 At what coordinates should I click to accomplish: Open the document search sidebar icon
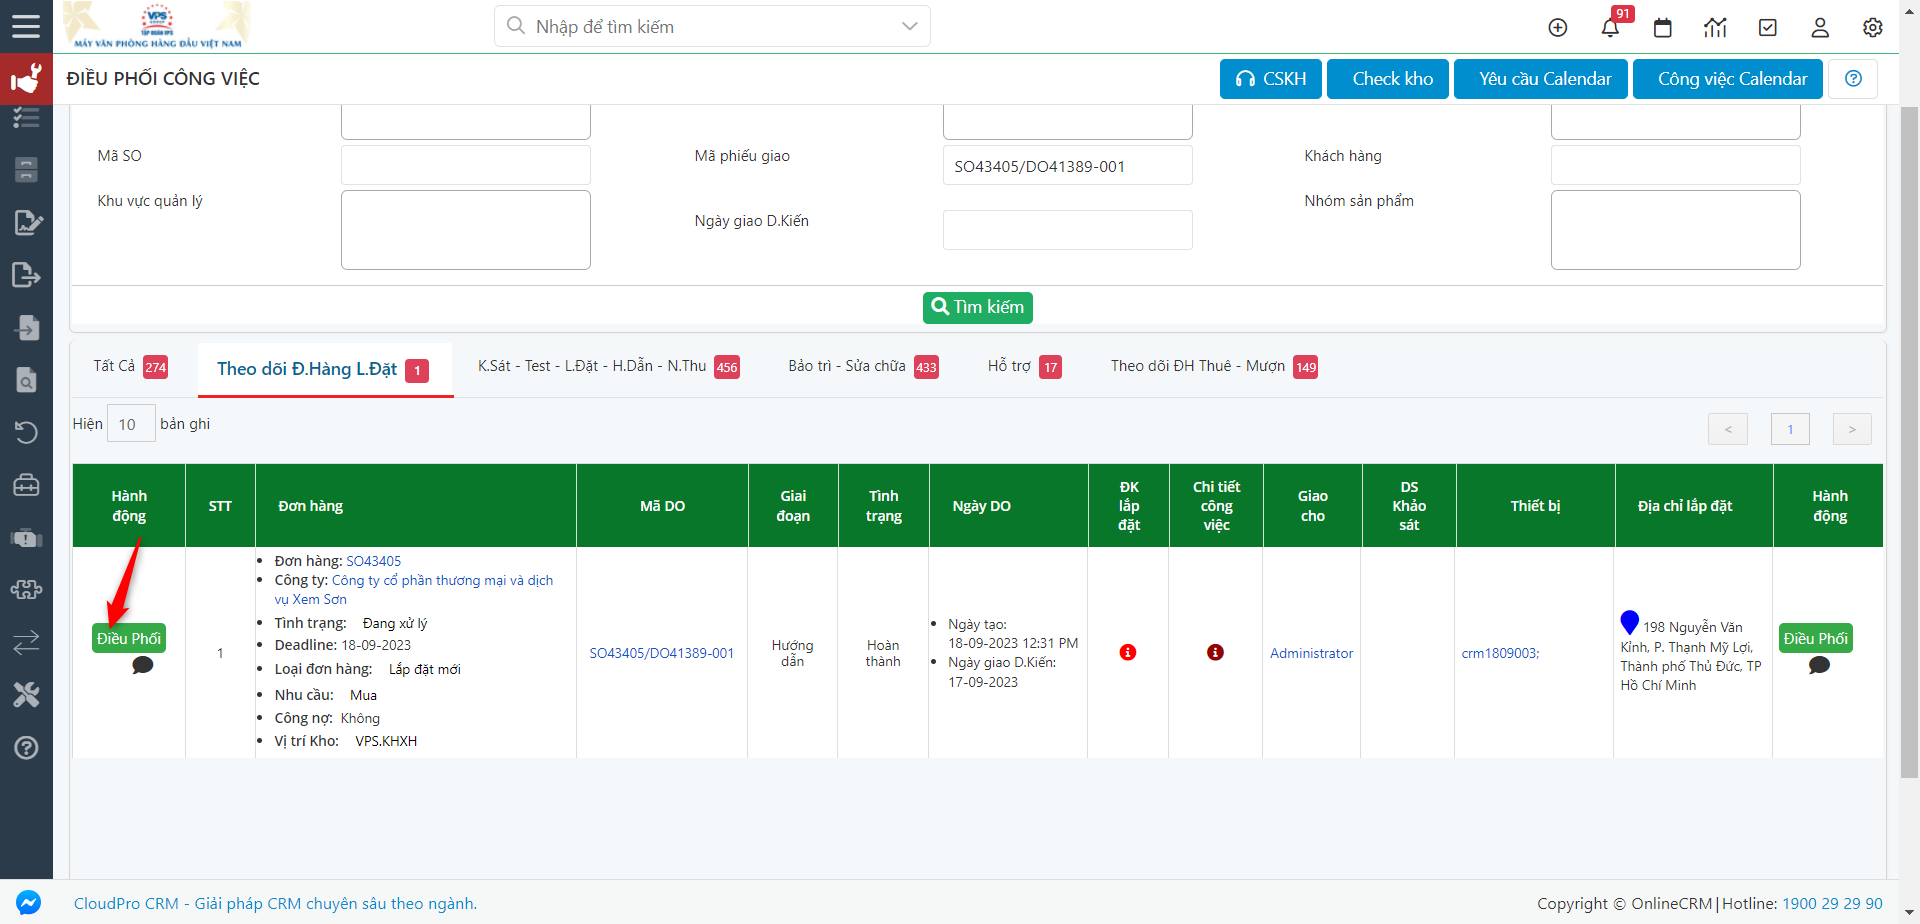[27, 380]
